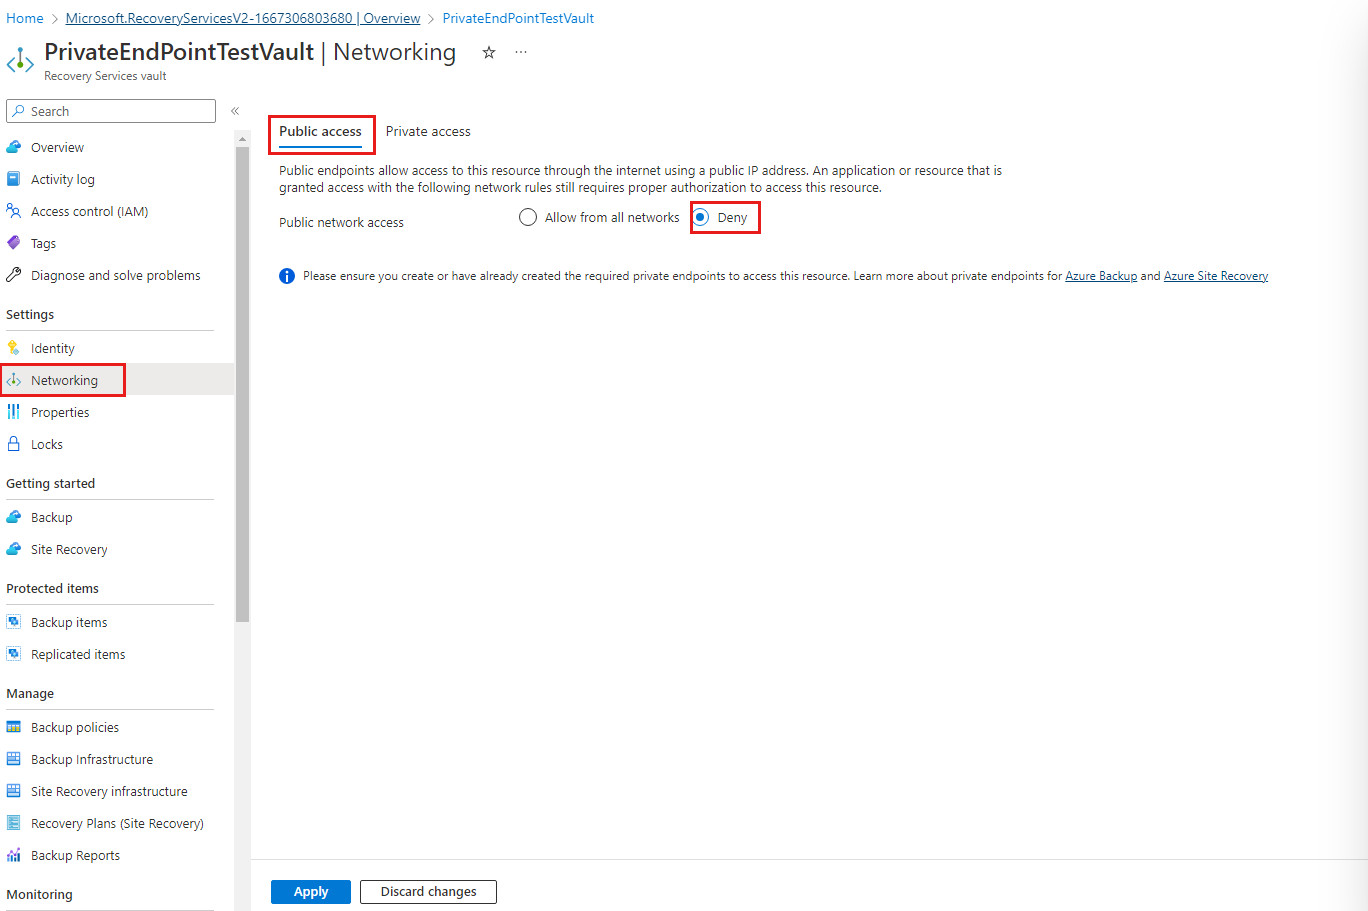This screenshot has height=911, width=1368.
Task: Click the Site Recovery infrastructure icon
Action: tap(14, 791)
